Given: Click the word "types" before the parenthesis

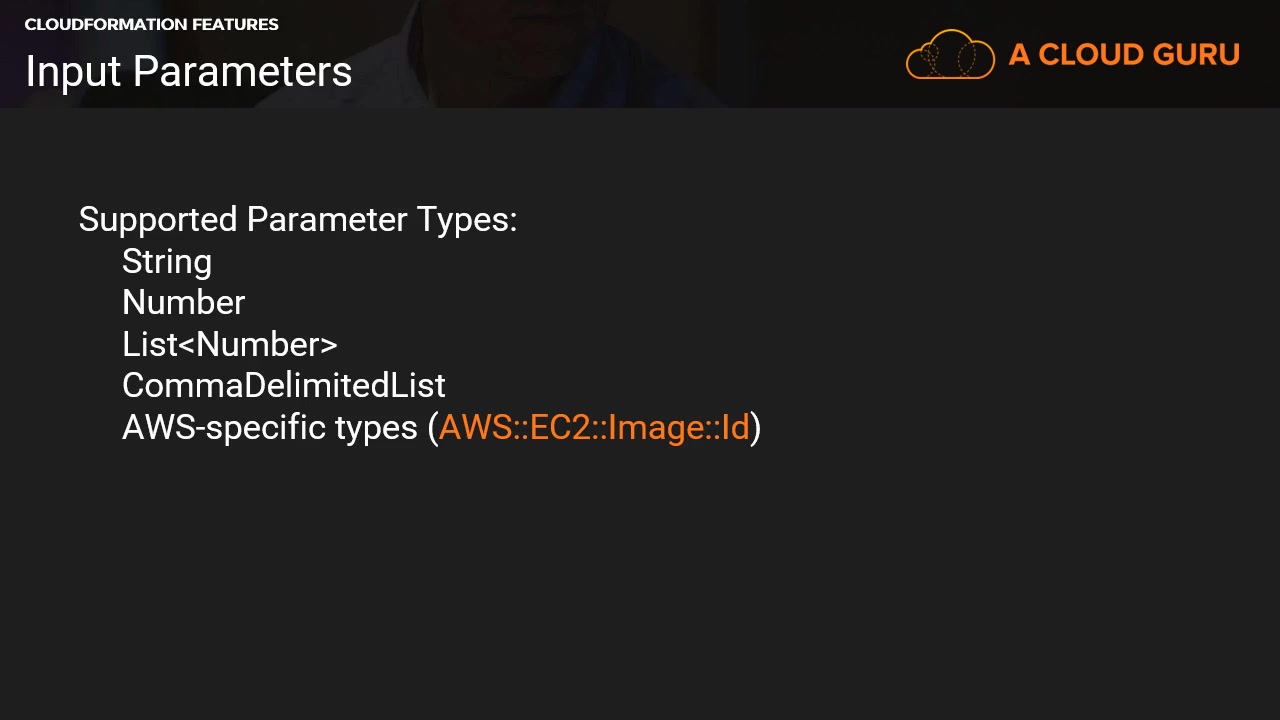Looking at the screenshot, I should coord(376,428).
